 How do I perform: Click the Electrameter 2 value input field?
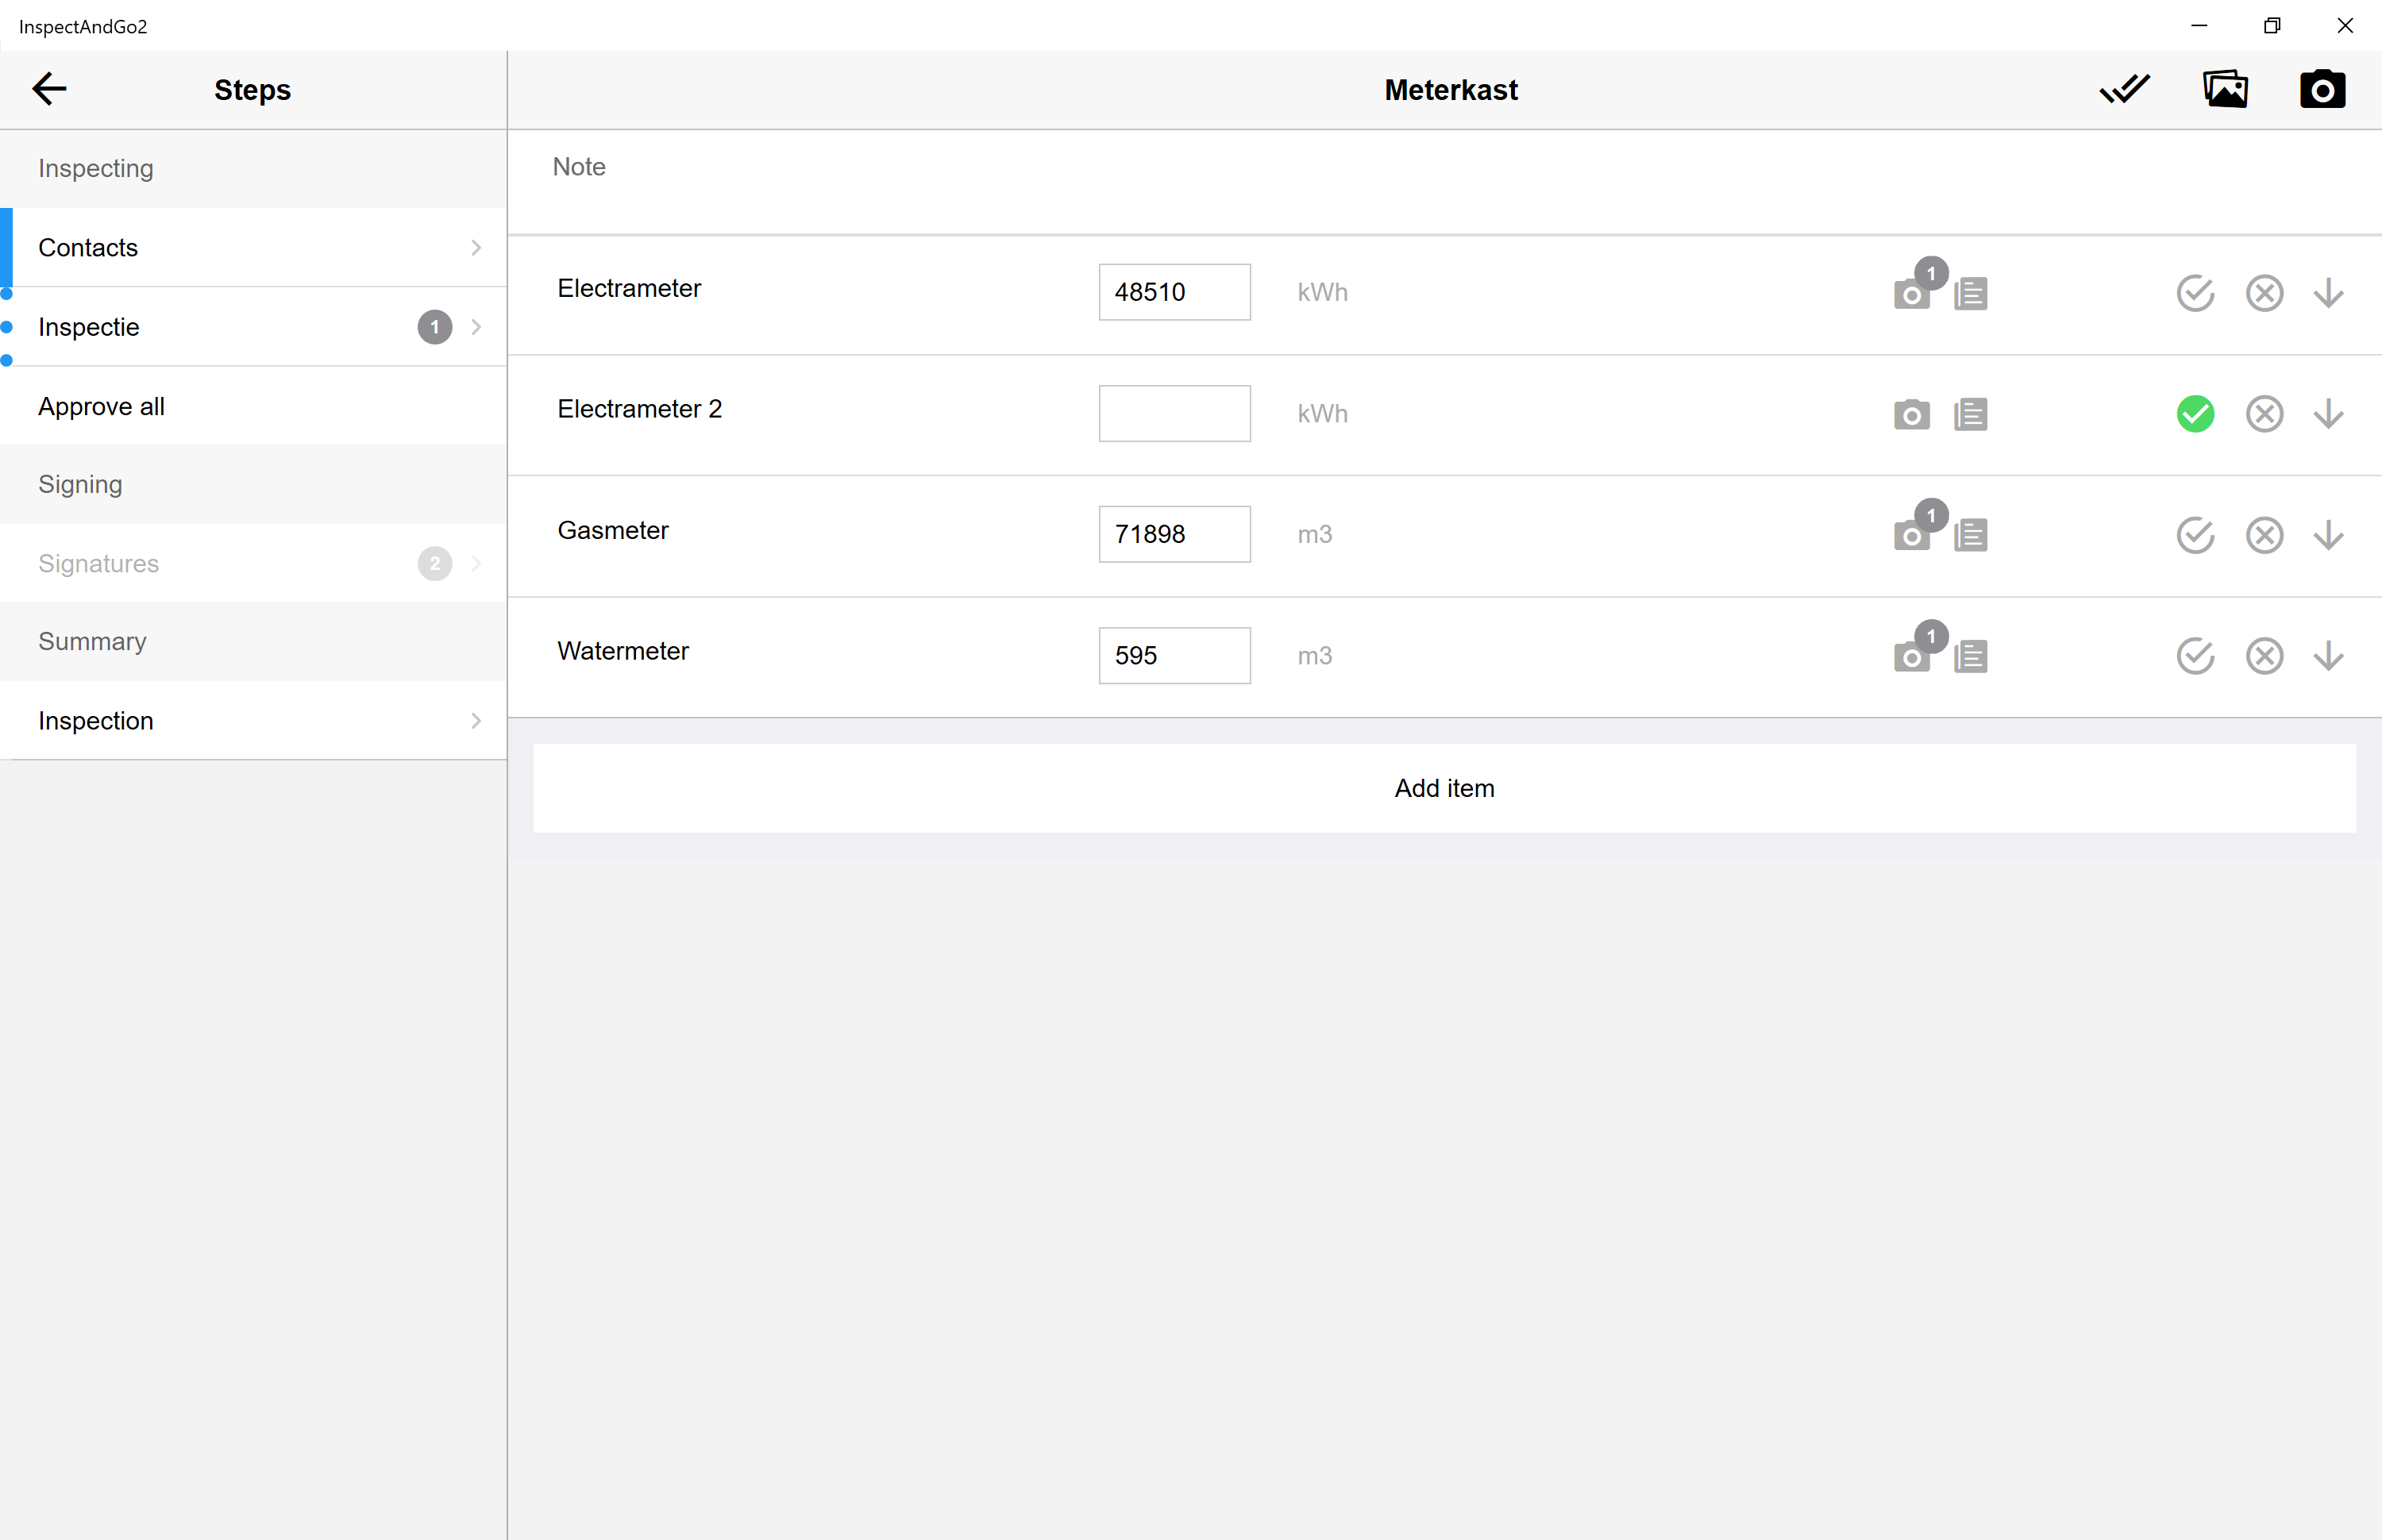click(1174, 413)
